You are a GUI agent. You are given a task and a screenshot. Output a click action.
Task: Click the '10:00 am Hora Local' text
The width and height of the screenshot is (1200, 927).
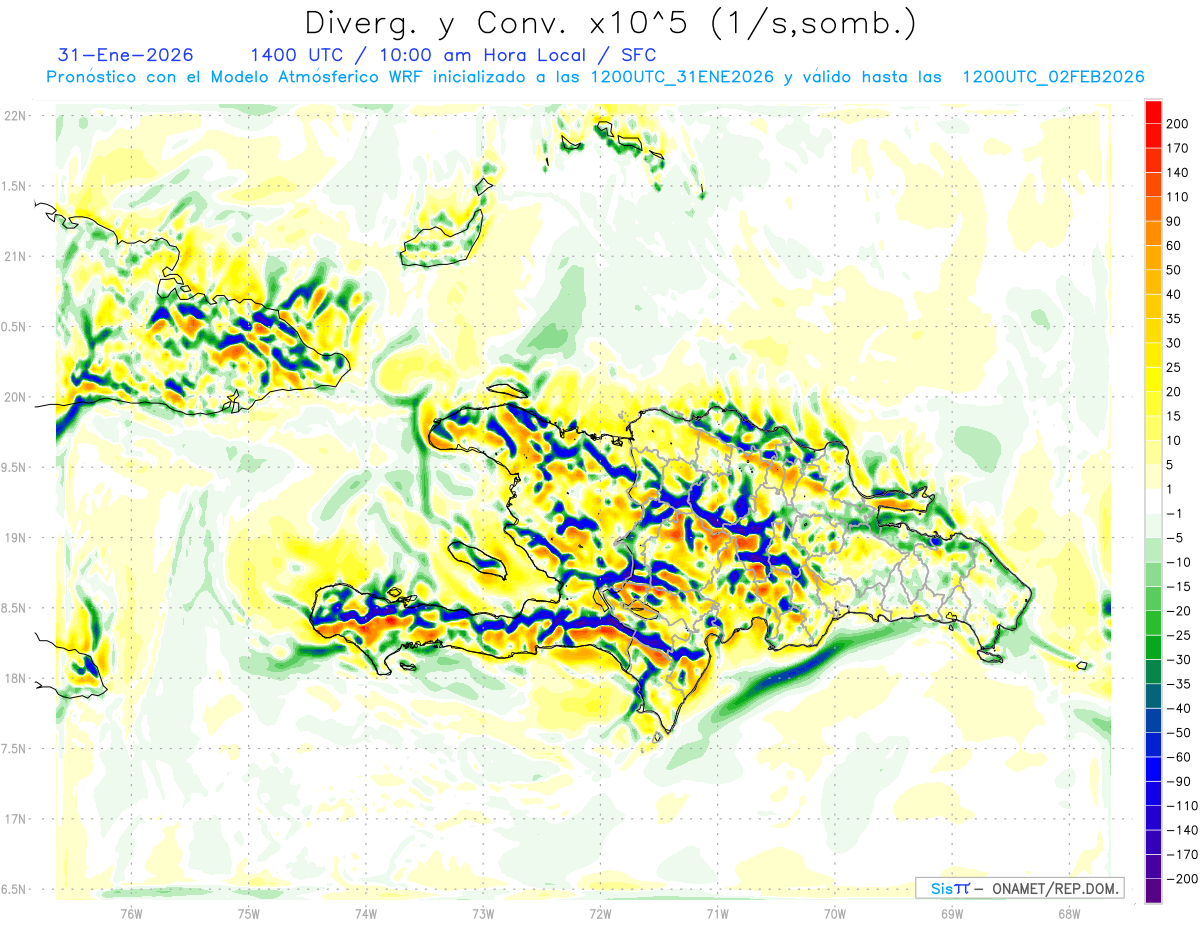click(483, 54)
